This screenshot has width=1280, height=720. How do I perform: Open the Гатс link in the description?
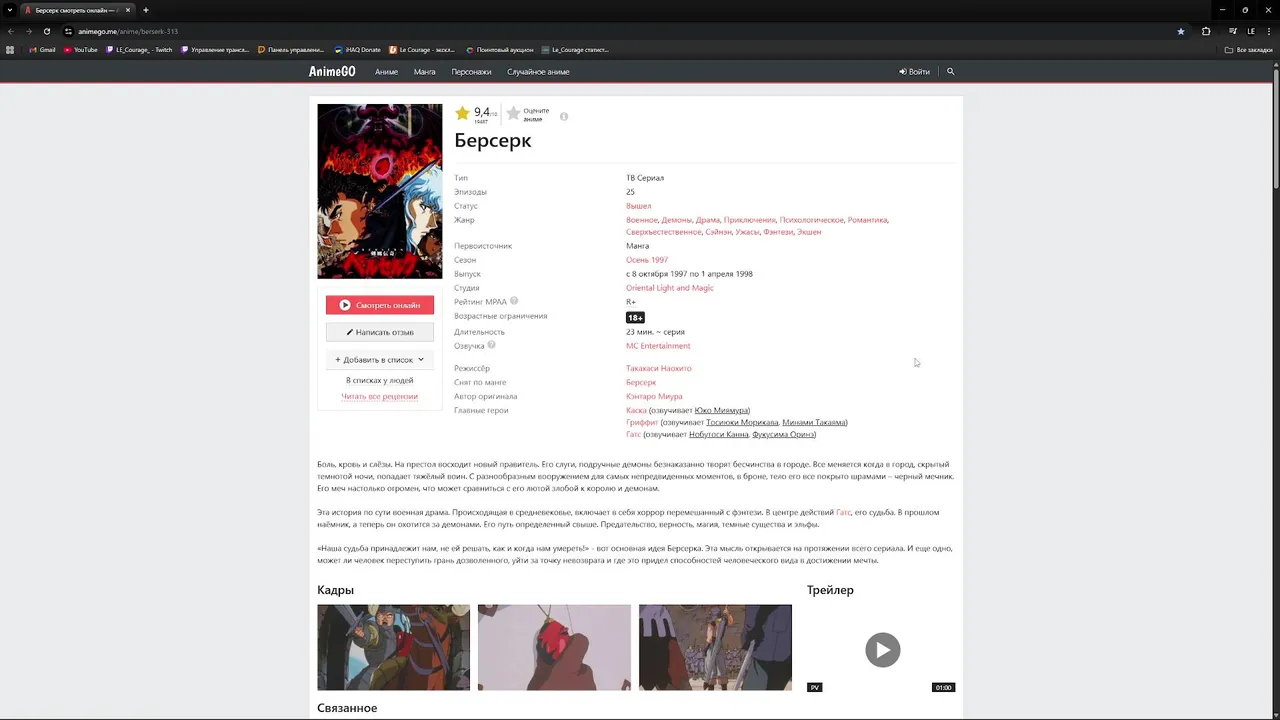pyautogui.click(x=843, y=512)
